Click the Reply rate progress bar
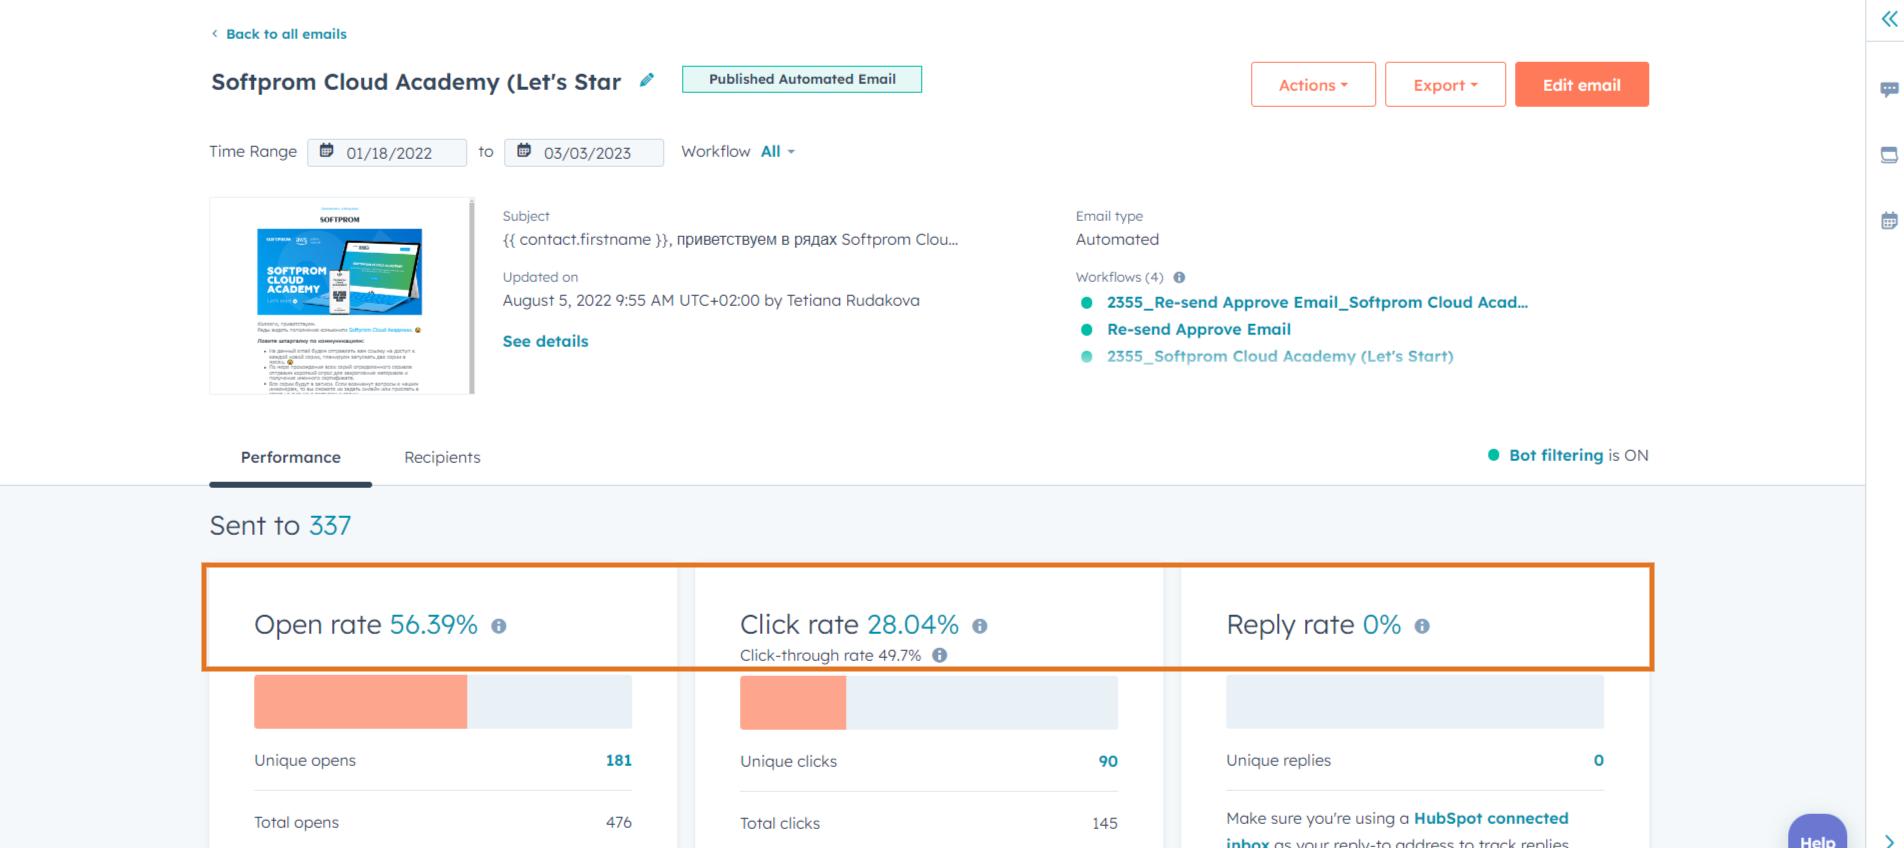This screenshot has width=1904, height=848. (x=1415, y=702)
